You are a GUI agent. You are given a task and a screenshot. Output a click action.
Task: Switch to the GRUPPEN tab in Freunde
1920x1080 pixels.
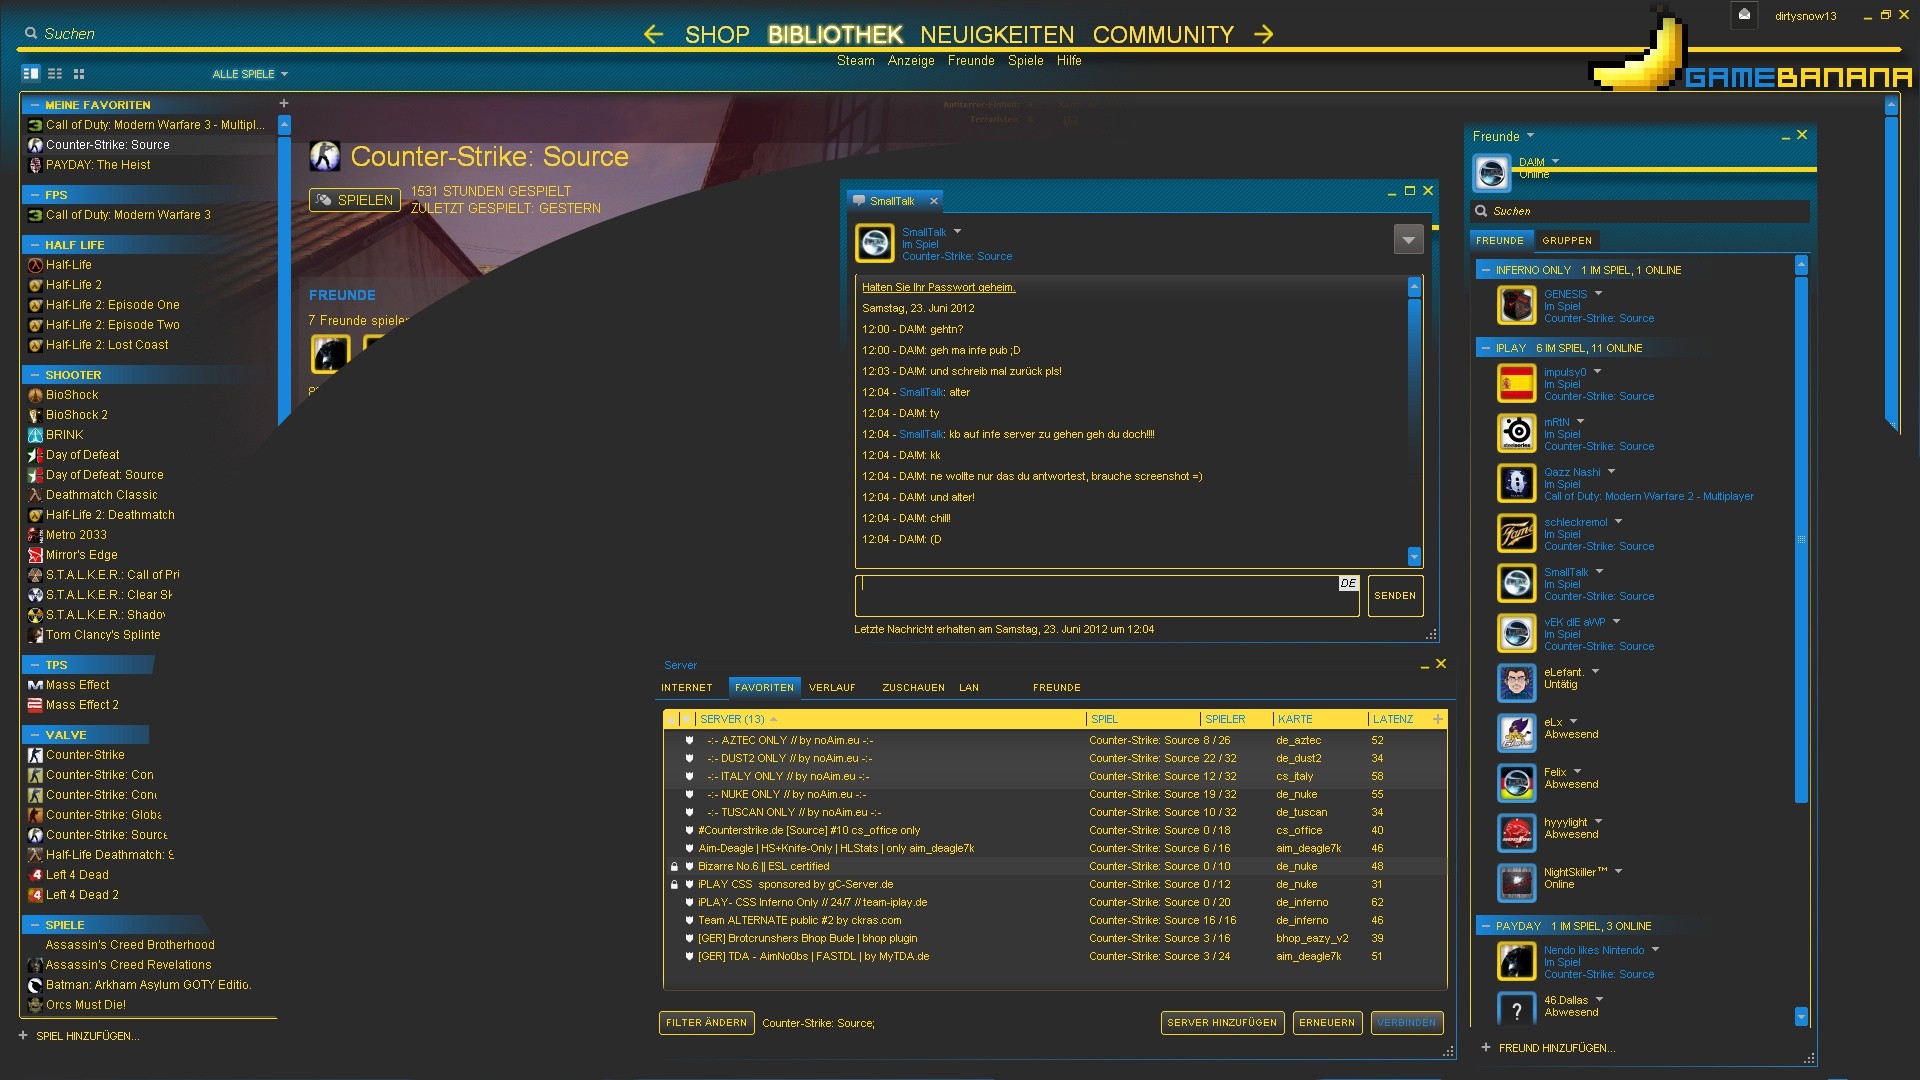tap(1567, 240)
